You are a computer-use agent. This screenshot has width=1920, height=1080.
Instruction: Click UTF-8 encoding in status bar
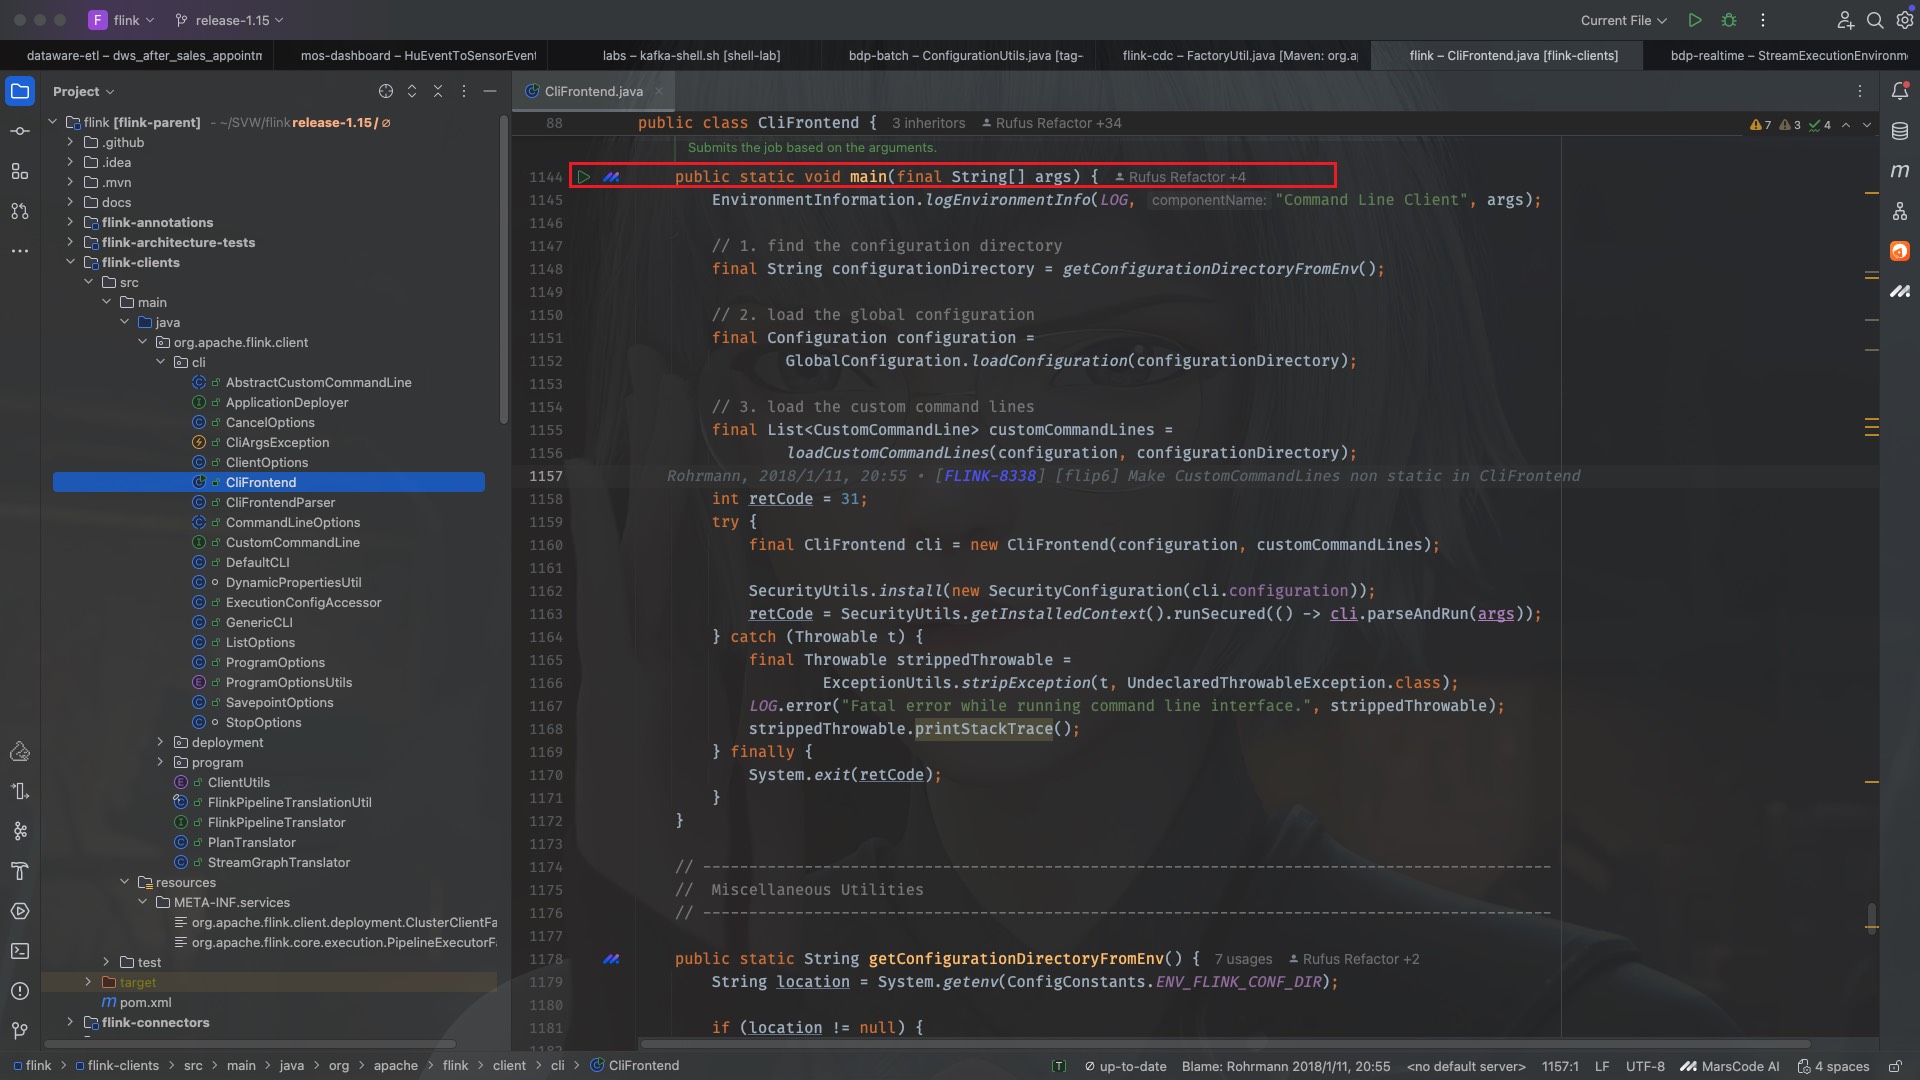tap(1645, 1066)
